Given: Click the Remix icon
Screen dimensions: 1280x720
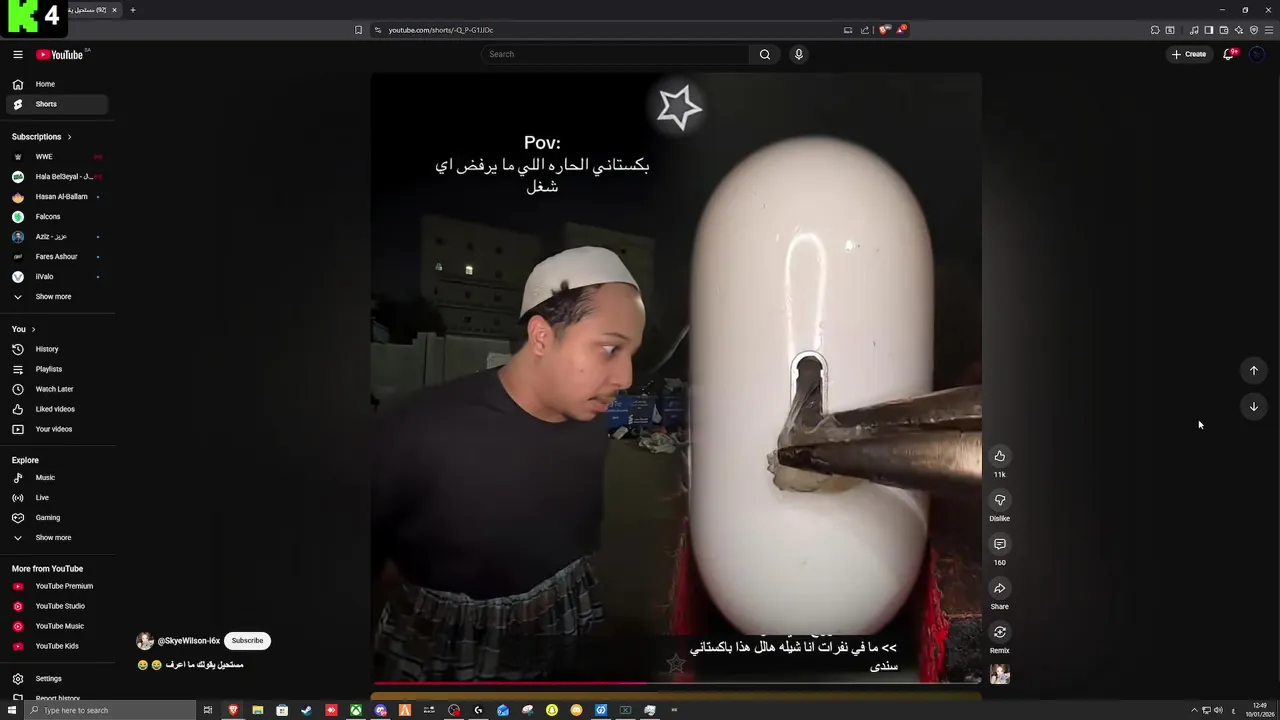Looking at the screenshot, I should [1000, 632].
